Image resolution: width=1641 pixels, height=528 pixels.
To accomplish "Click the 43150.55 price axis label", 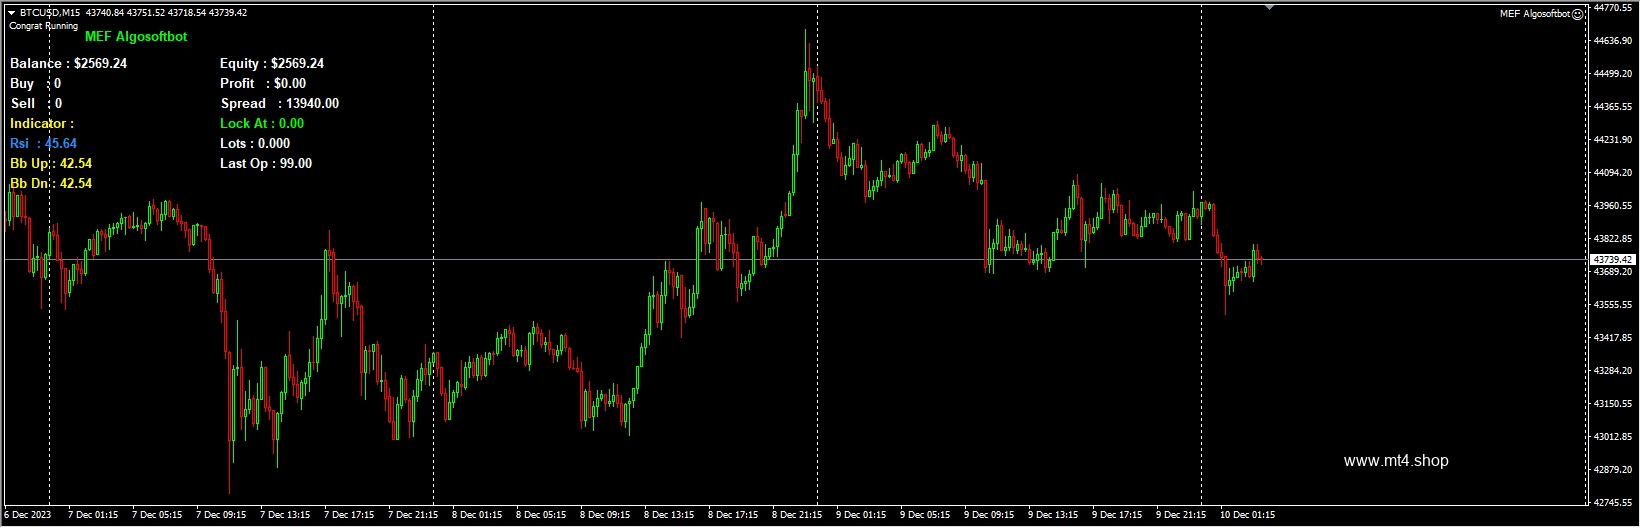I will [1613, 404].
